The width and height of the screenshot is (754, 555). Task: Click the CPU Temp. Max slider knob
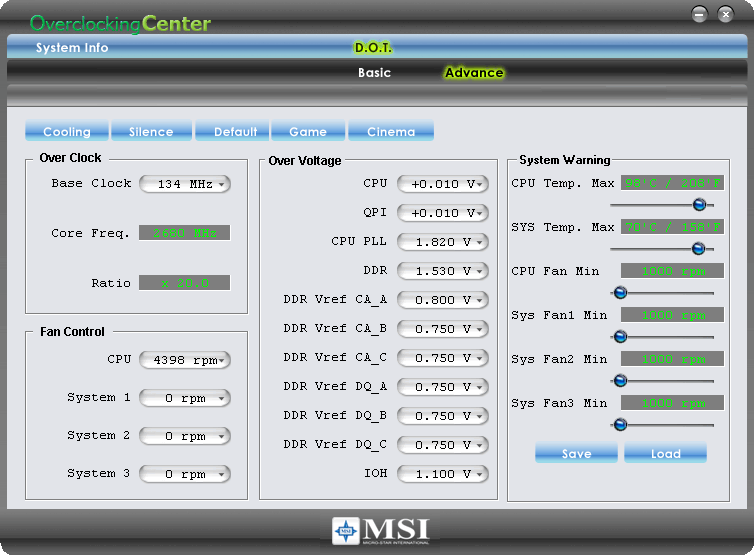700,204
